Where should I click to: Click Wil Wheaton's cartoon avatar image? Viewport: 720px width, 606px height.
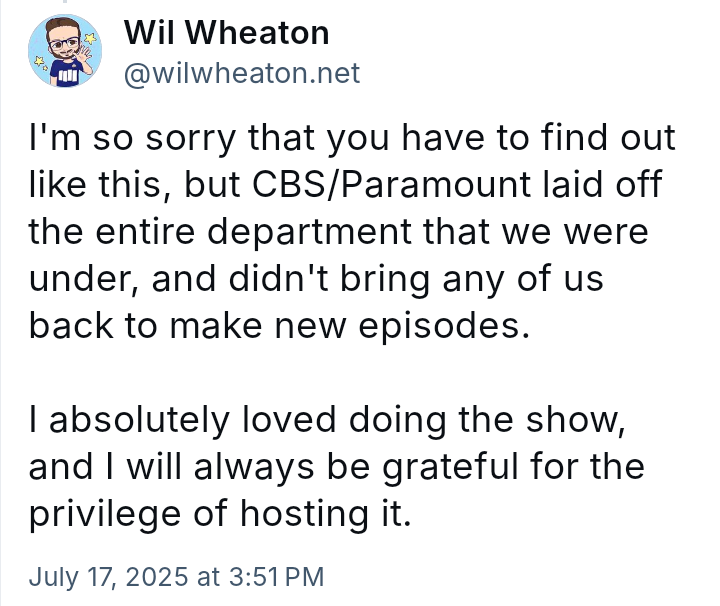click(x=64, y=55)
